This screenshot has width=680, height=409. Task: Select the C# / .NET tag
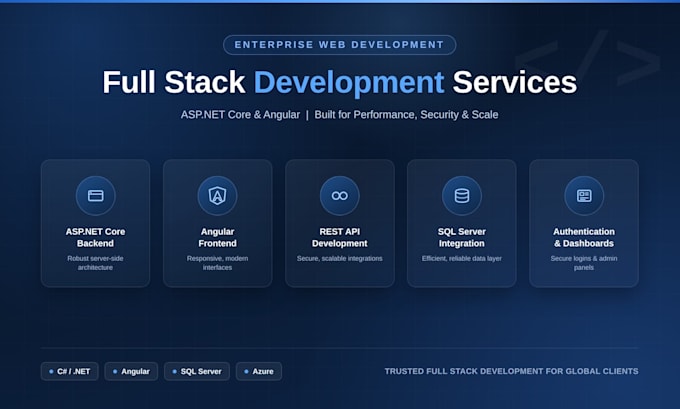pyautogui.click(x=69, y=371)
